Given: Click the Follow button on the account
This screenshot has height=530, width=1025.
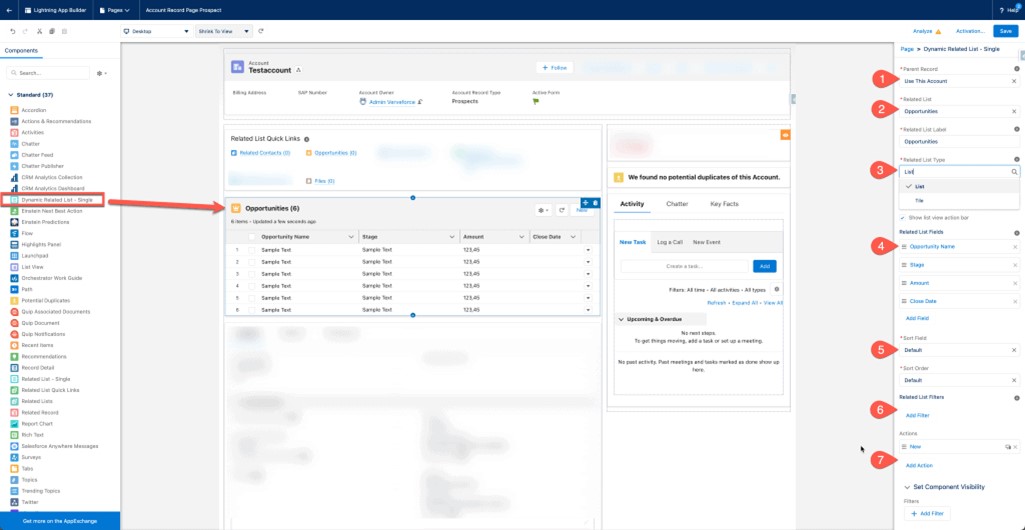Looking at the screenshot, I should click(554, 67).
